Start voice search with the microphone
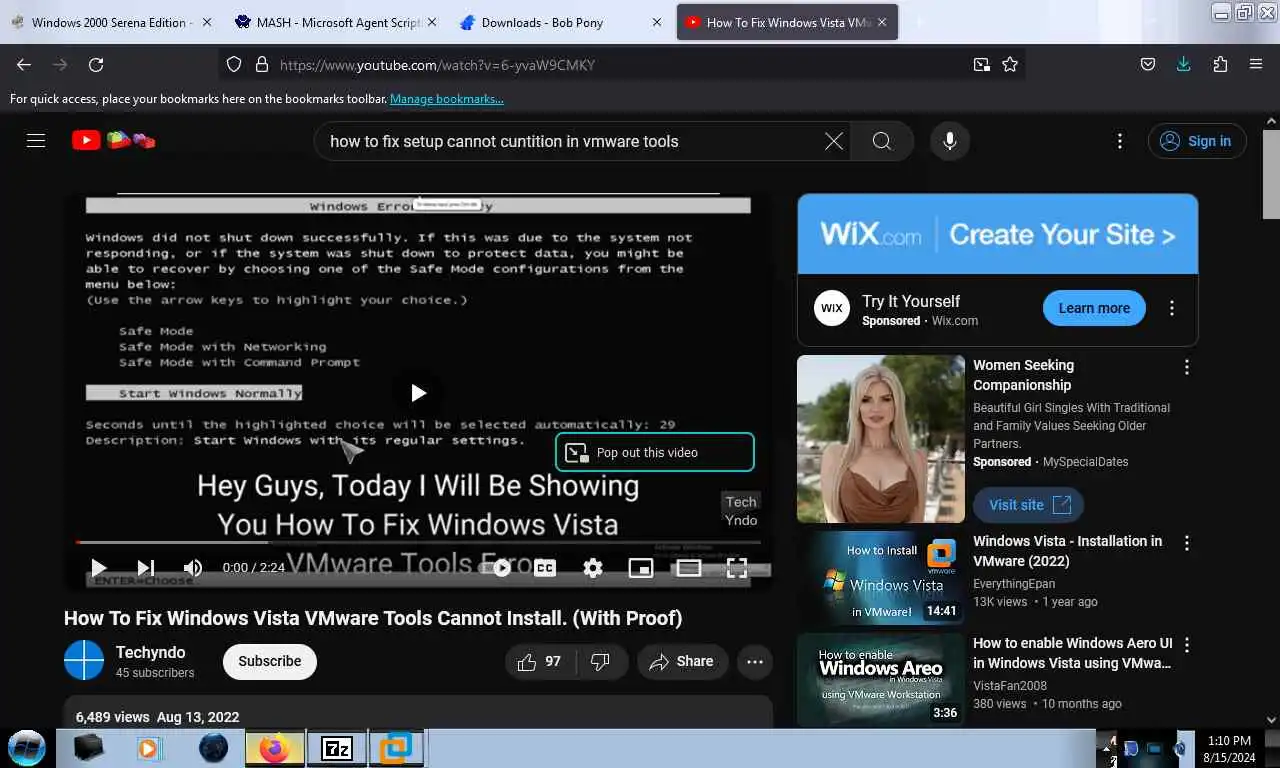This screenshot has height=768, width=1280. point(950,141)
